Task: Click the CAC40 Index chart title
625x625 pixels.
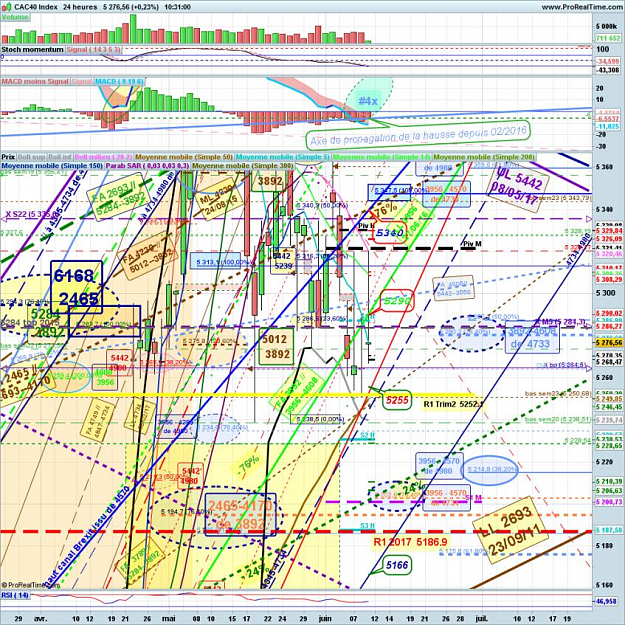Action: pyautogui.click(x=35, y=7)
